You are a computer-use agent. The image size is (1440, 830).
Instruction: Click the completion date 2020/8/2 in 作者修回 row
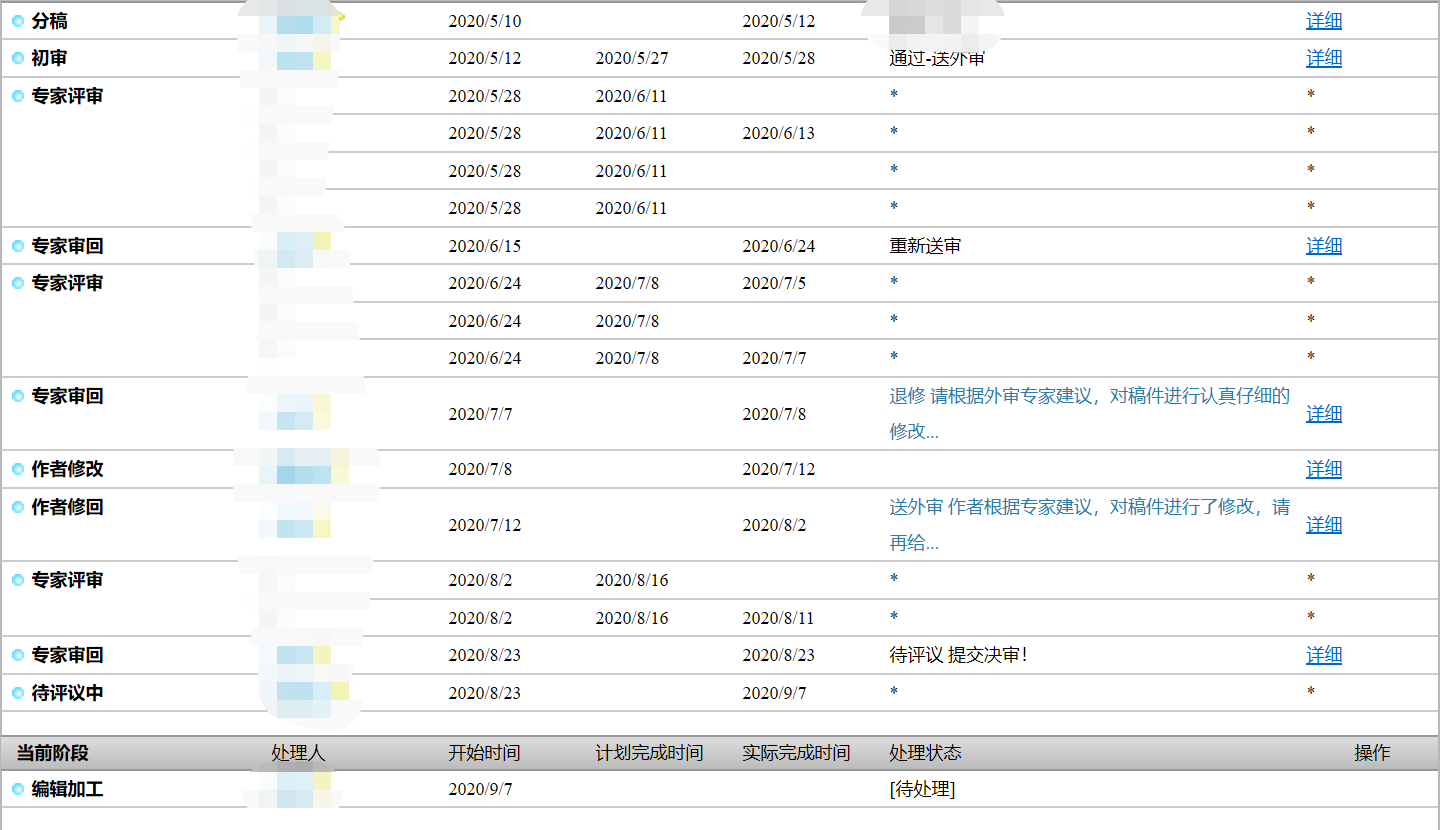(x=774, y=525)
